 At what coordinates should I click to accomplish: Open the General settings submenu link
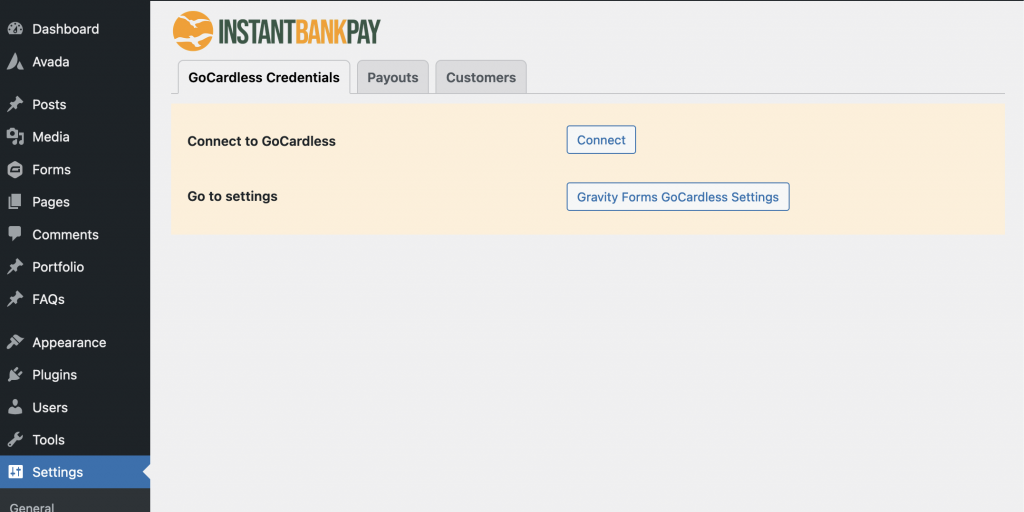coord(31,507)
